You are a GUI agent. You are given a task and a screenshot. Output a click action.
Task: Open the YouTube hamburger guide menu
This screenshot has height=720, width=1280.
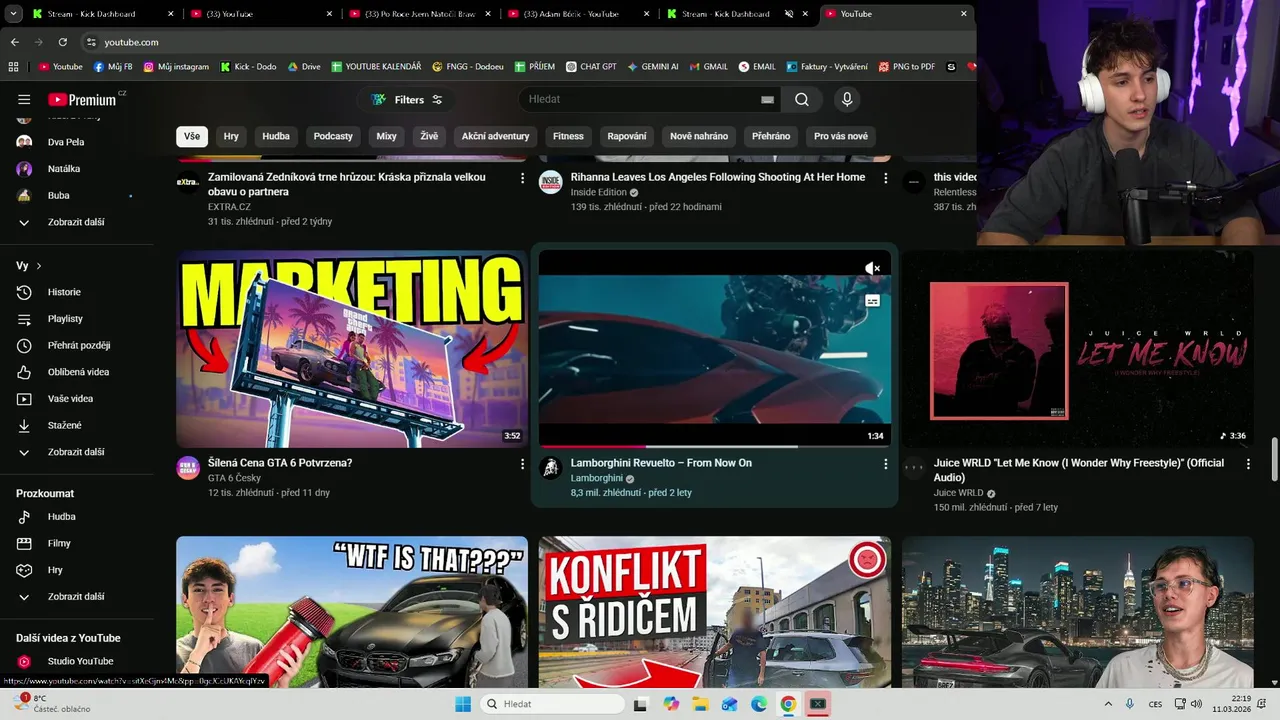pyautogui.click(x=24, y=99)
